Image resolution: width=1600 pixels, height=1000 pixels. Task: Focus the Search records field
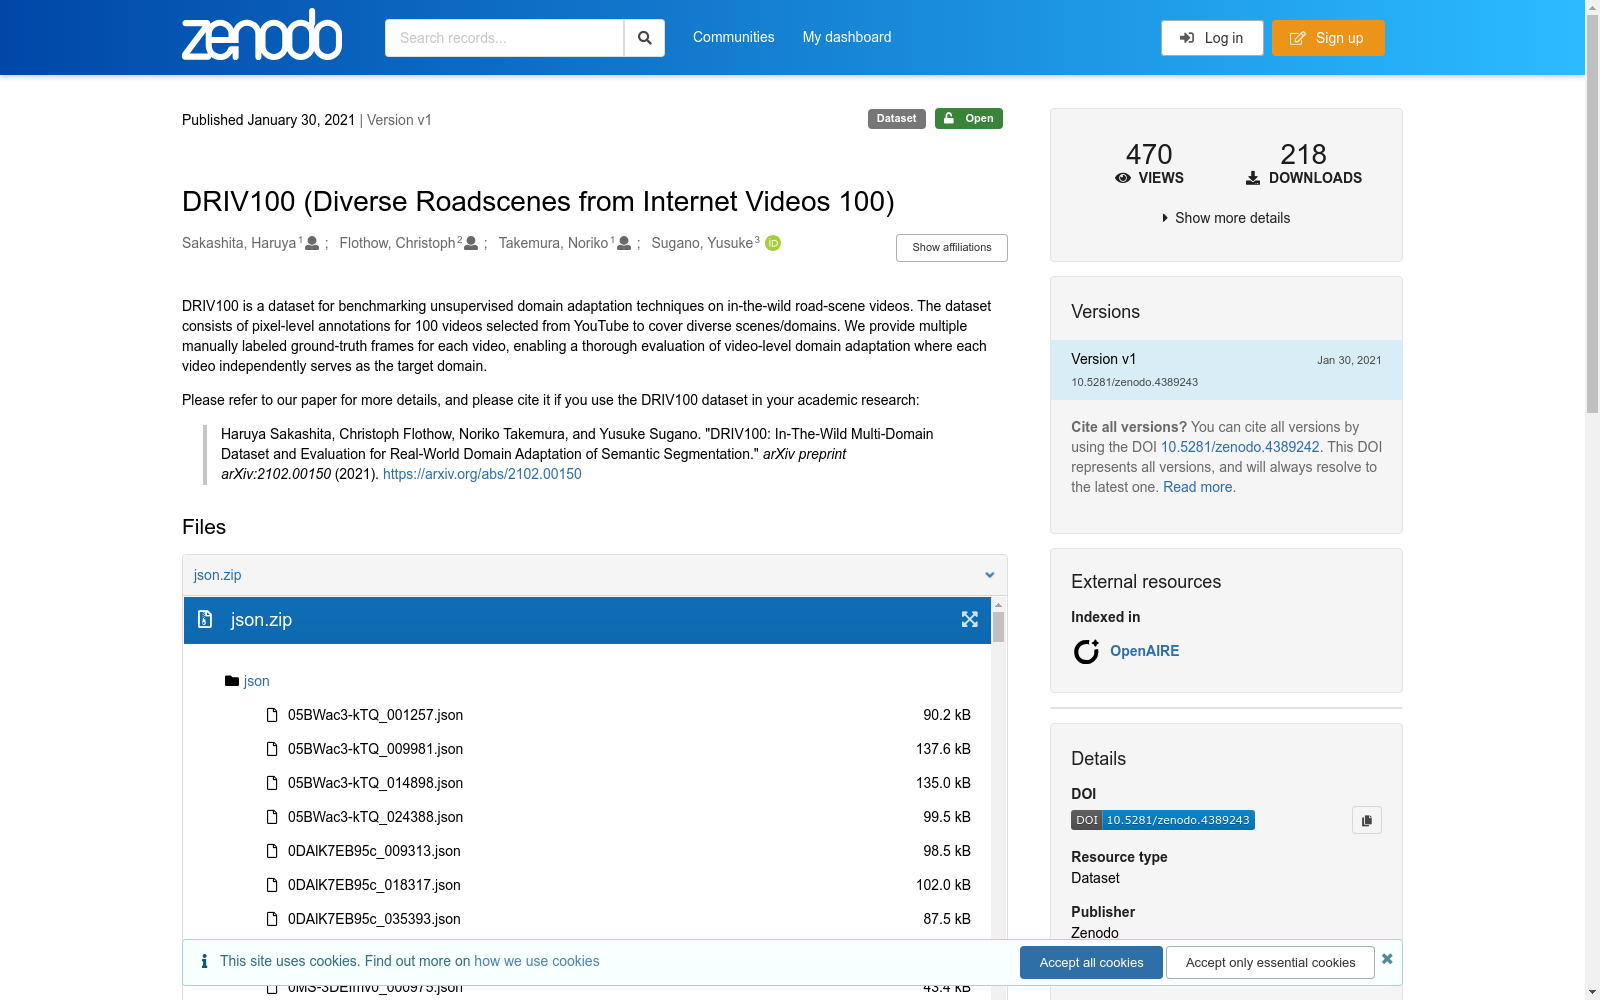[504, 38]
